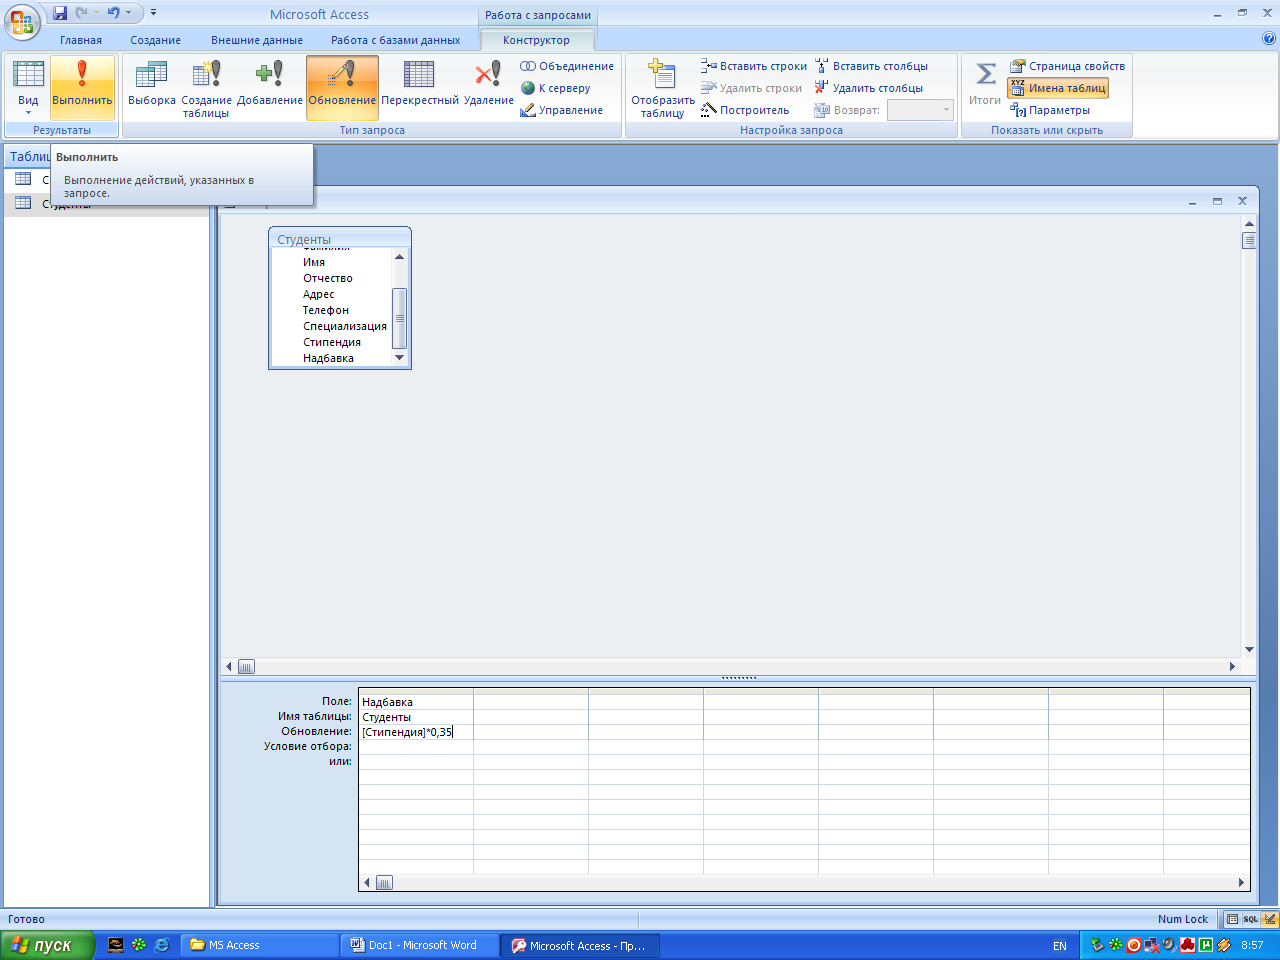Click Отобразить таблицу button

[x=663, y=88]
